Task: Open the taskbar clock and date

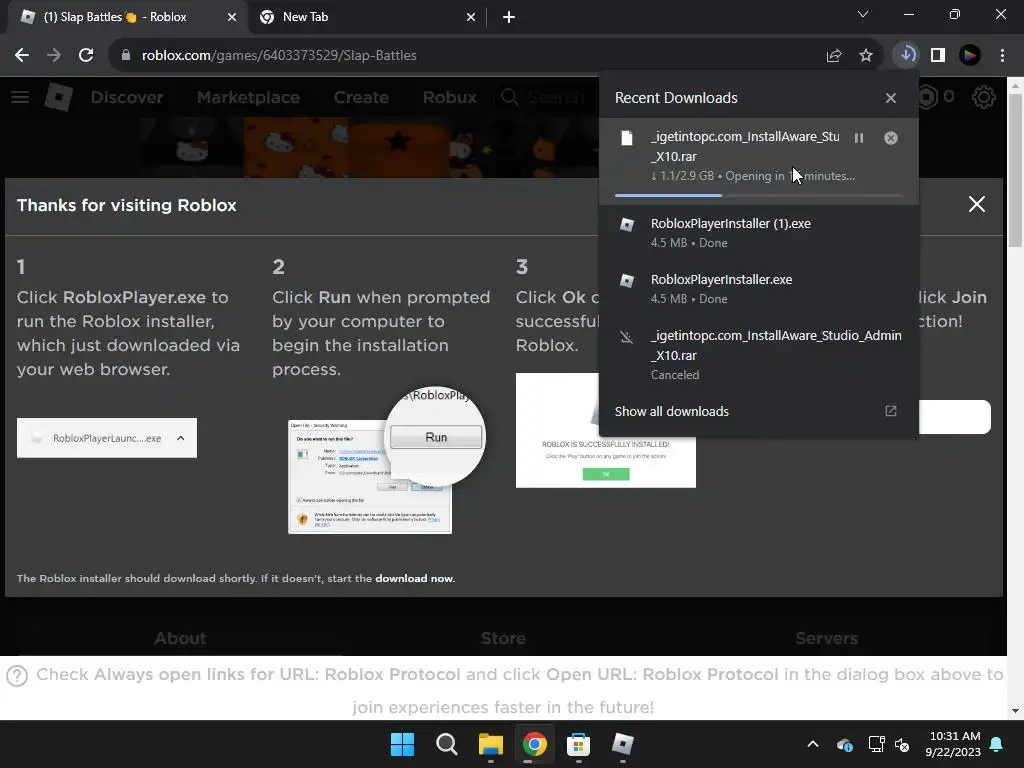Action: pos(953,744)
